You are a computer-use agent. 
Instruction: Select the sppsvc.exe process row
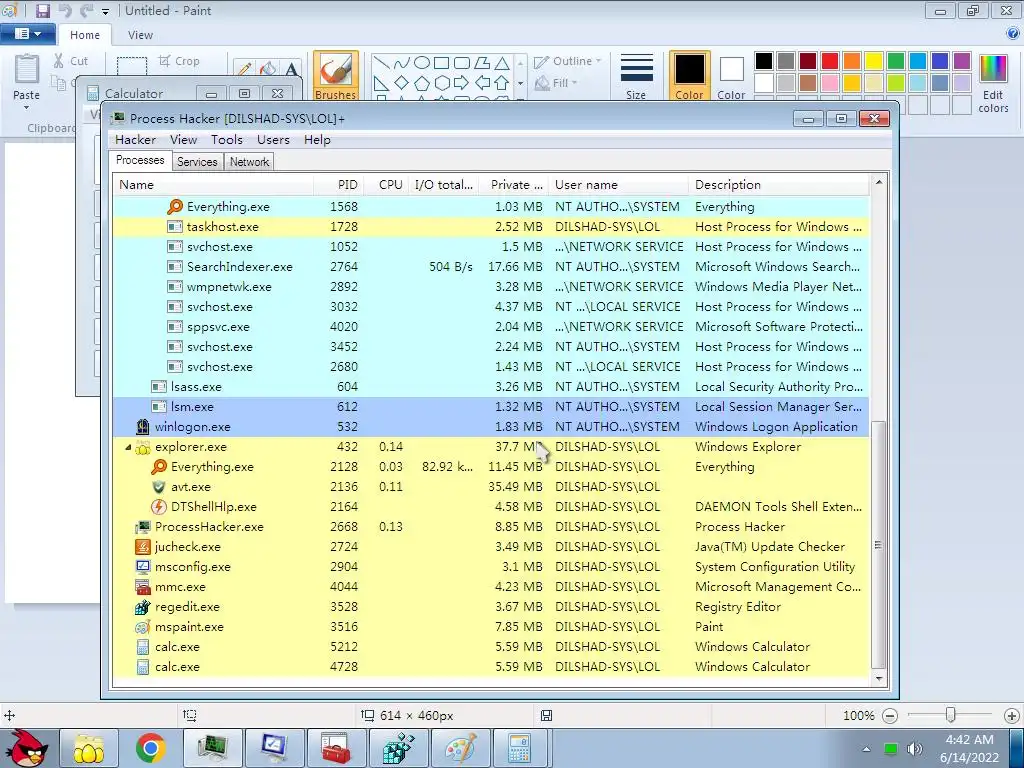(491, 327)
